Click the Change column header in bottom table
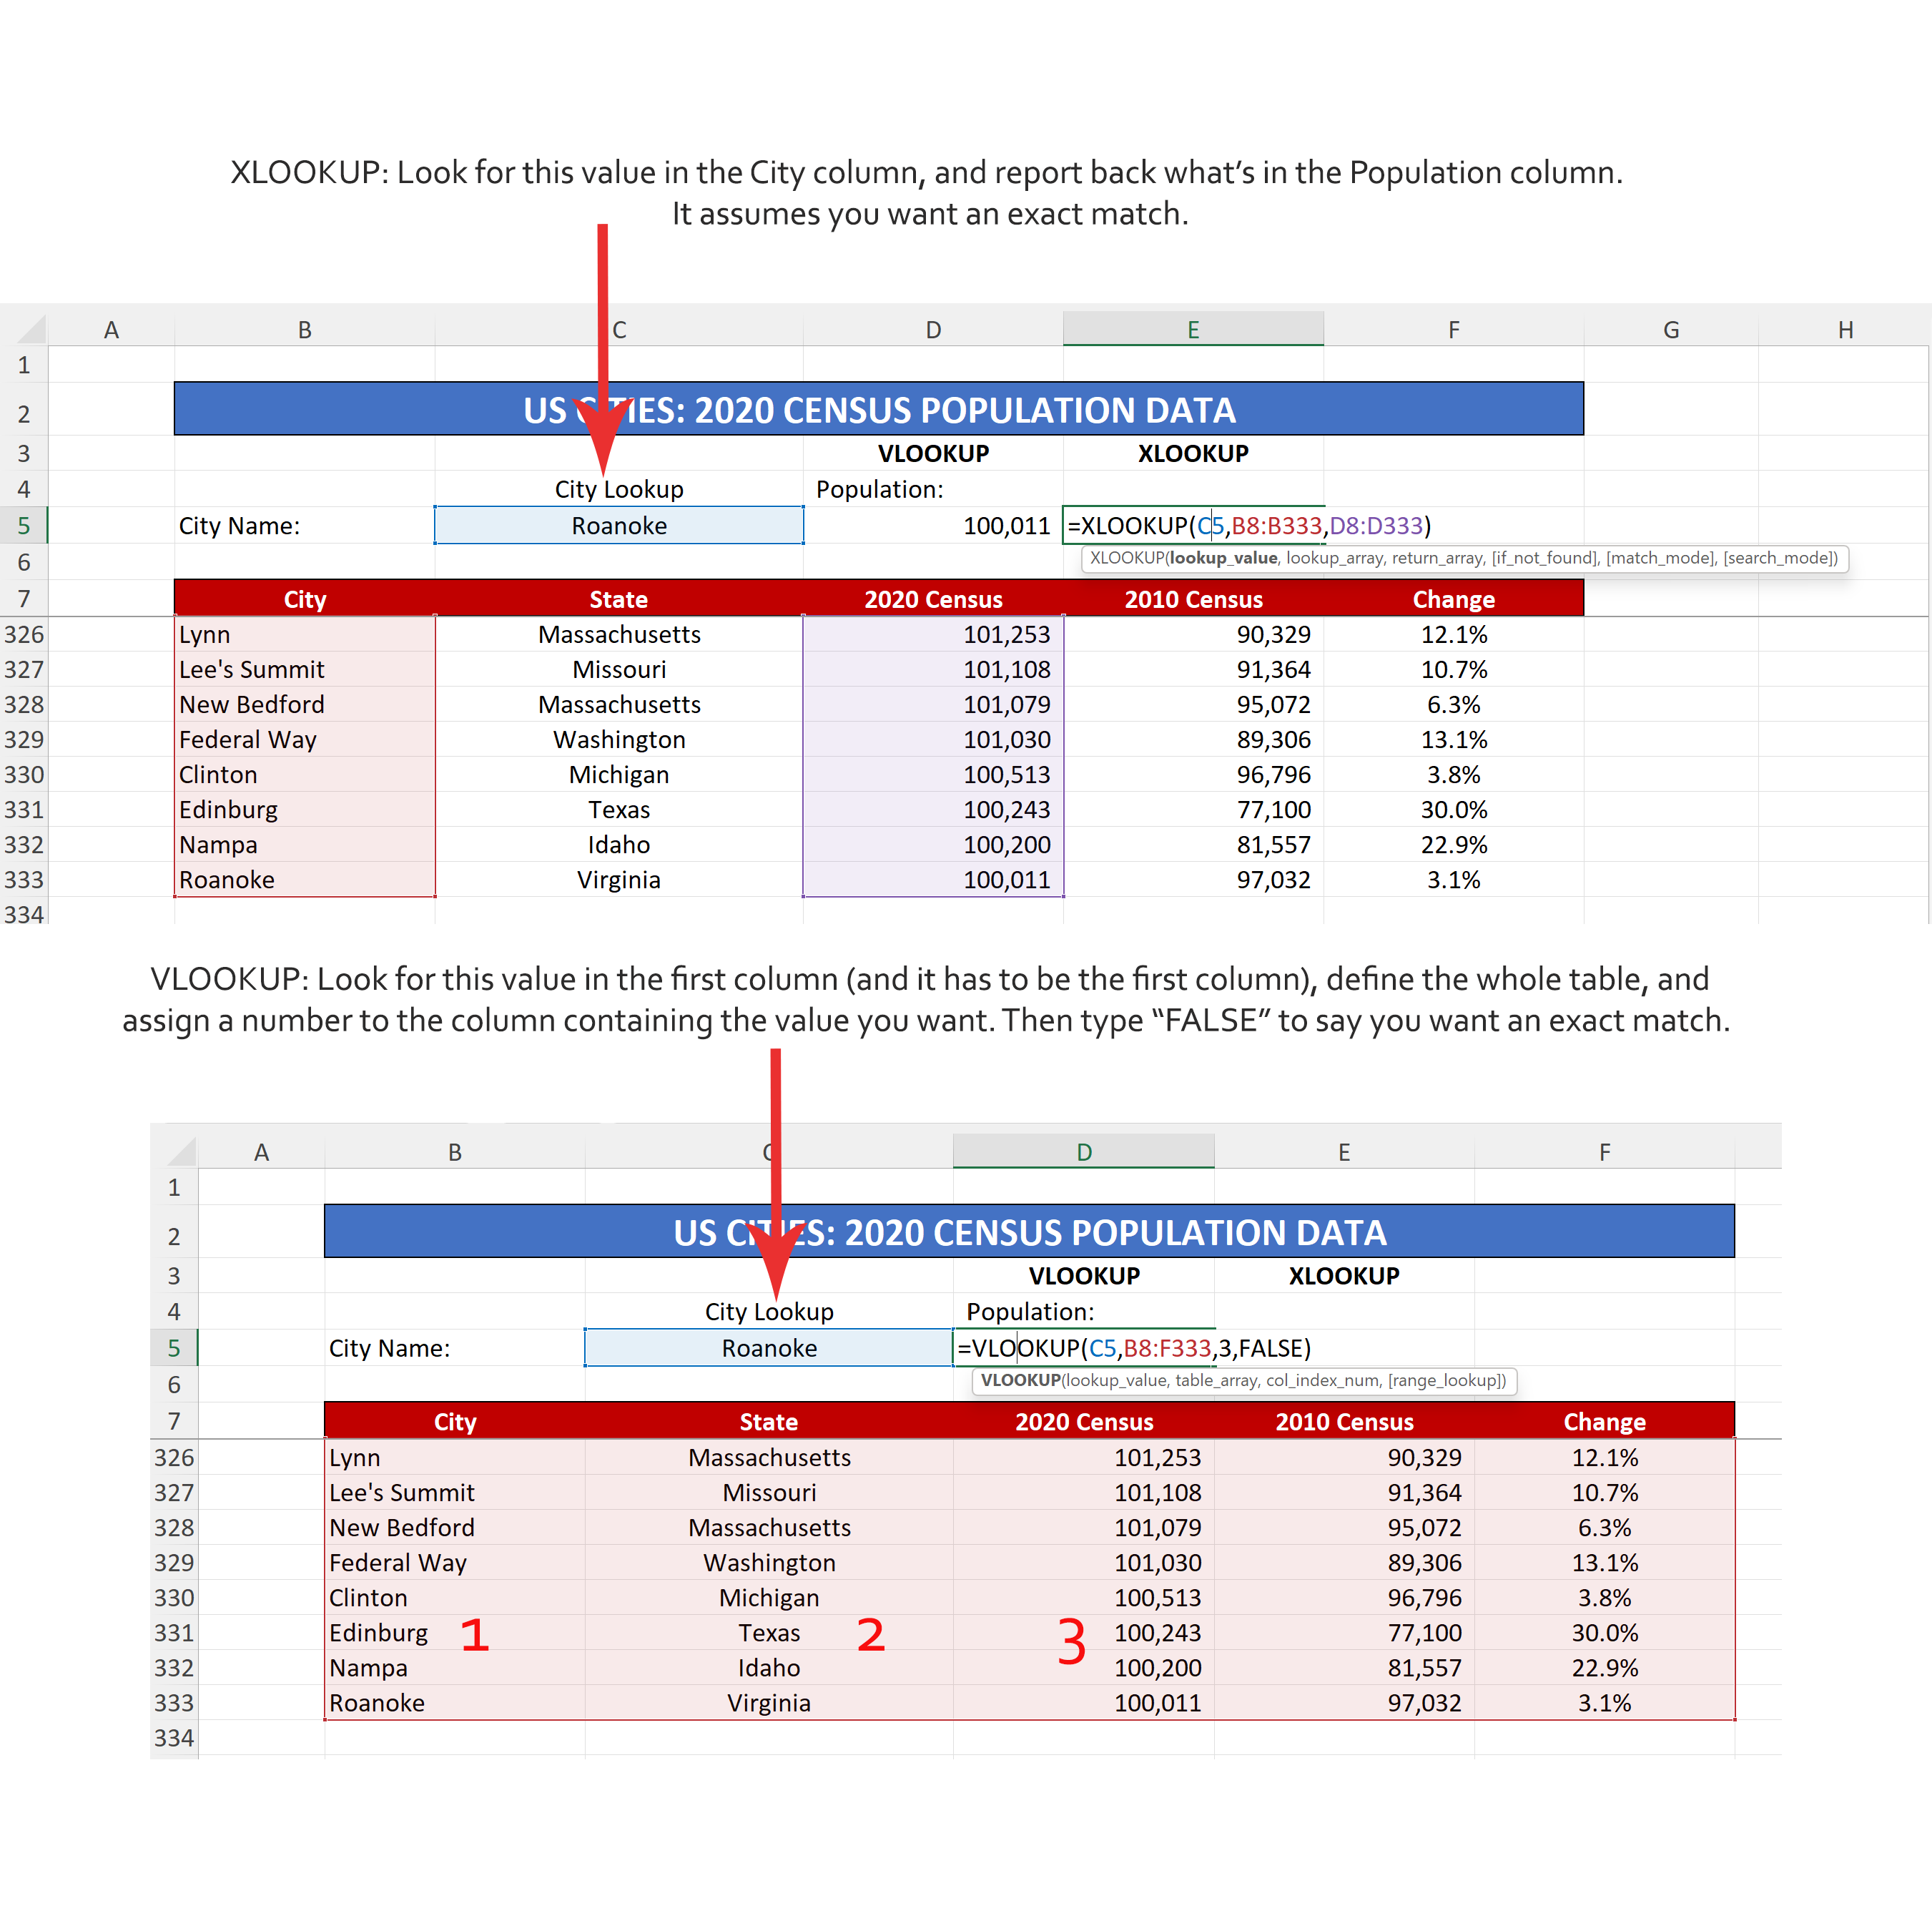 tap(1605, 1421)
